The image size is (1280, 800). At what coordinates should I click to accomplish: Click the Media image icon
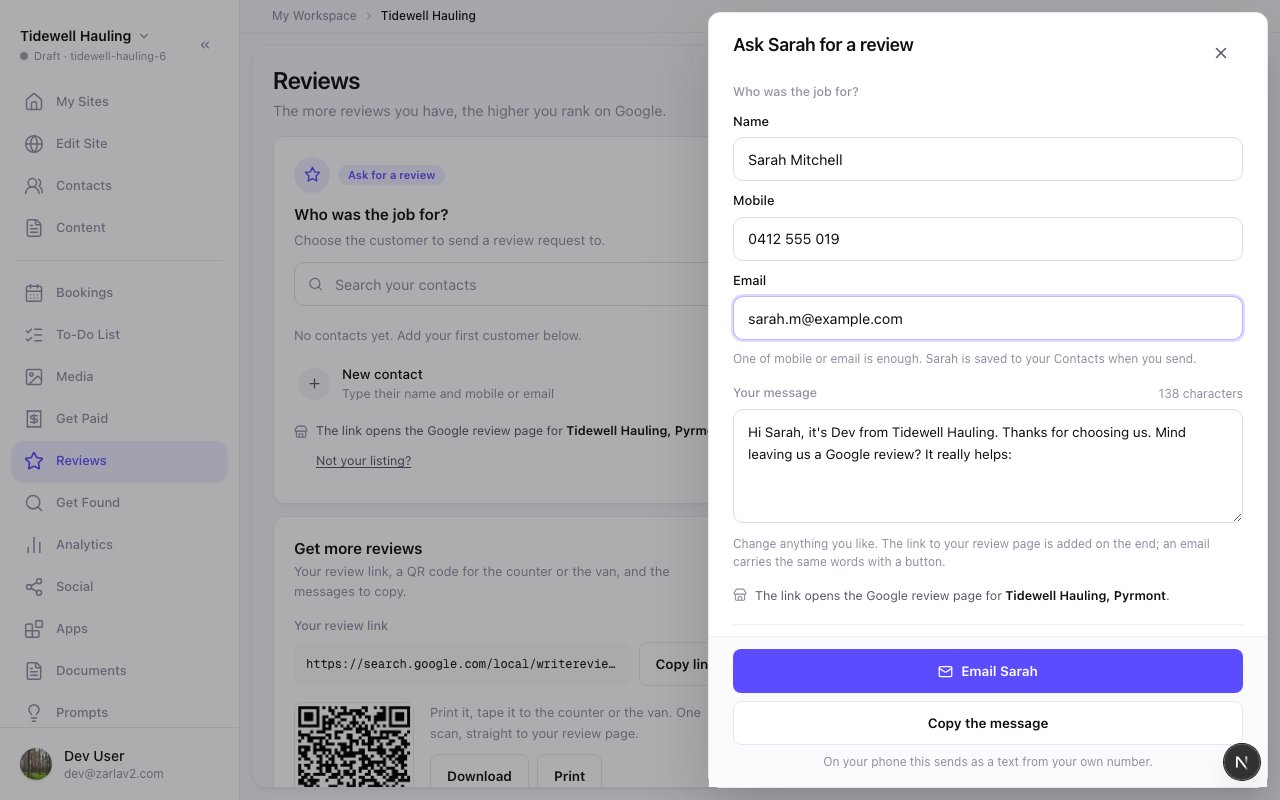tap(34, 376)
